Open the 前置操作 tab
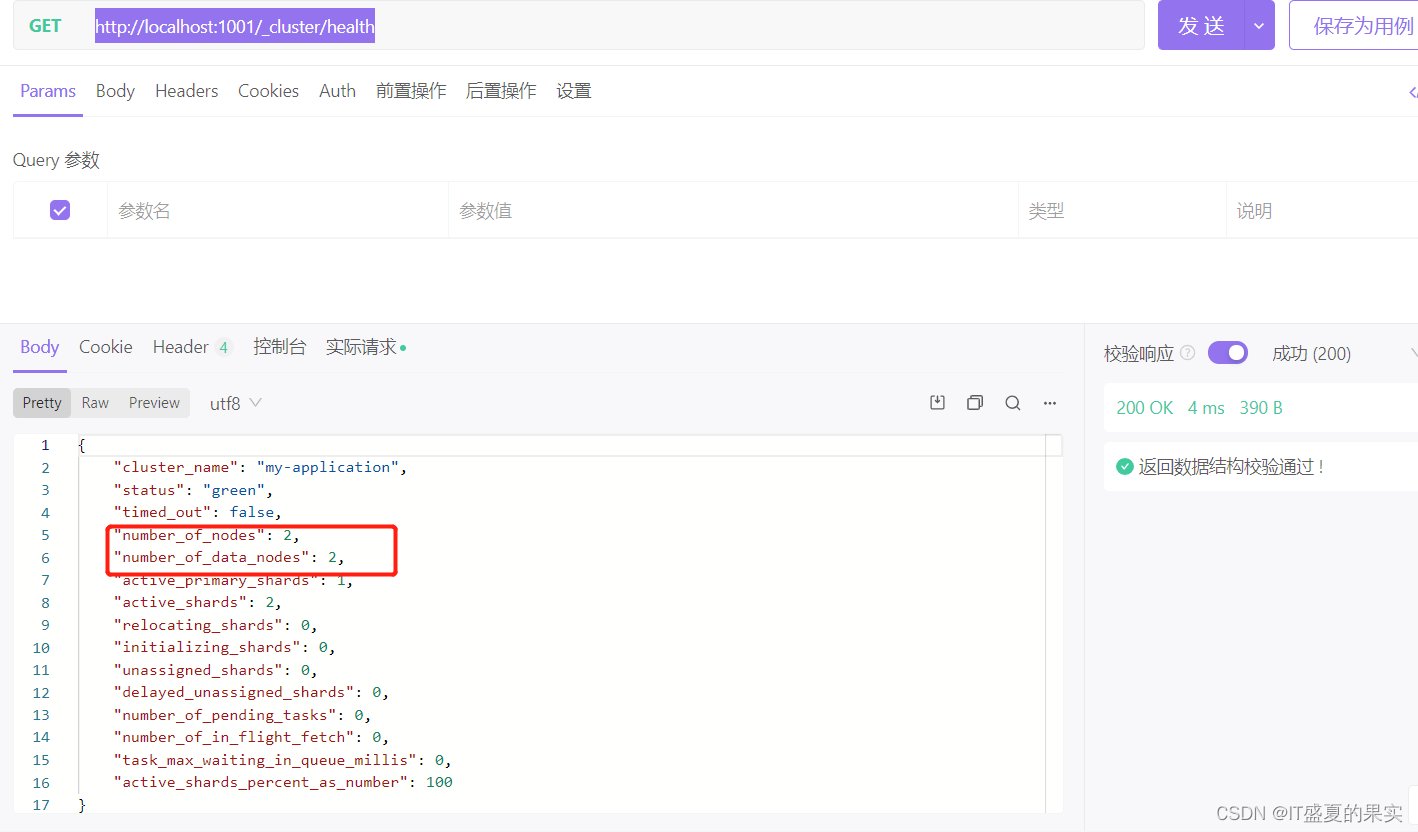Screen dimensions: 1418x832 click(x=411, y=91)
